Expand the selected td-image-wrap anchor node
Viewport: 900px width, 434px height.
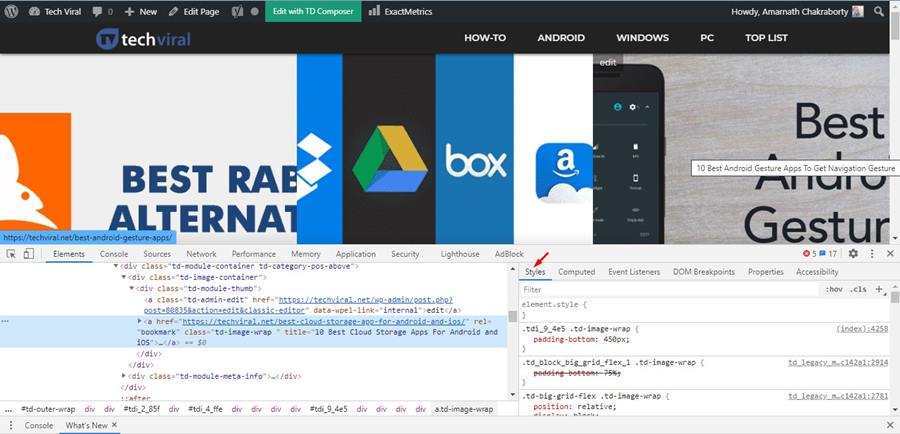tap(139, 321)
